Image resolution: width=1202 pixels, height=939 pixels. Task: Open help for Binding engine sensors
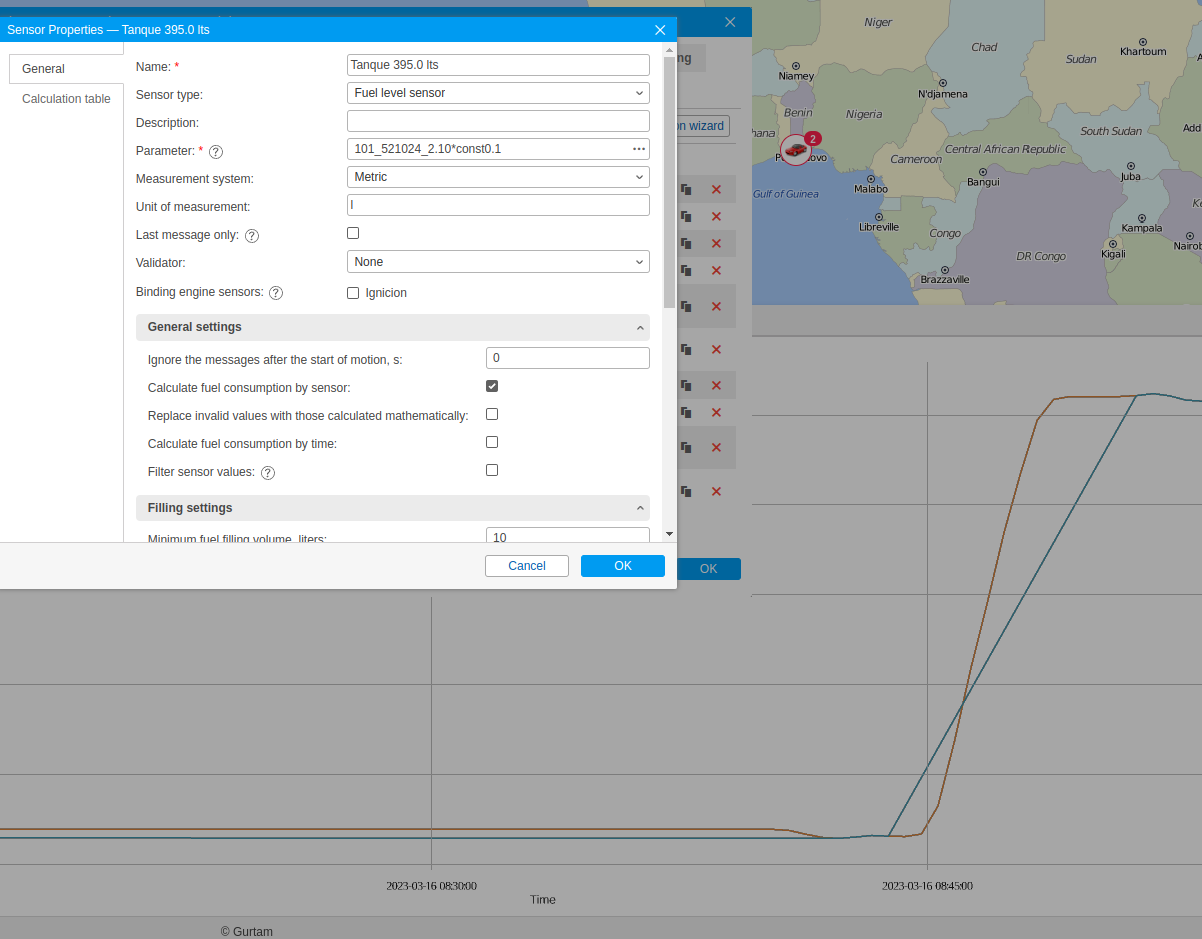276,293
